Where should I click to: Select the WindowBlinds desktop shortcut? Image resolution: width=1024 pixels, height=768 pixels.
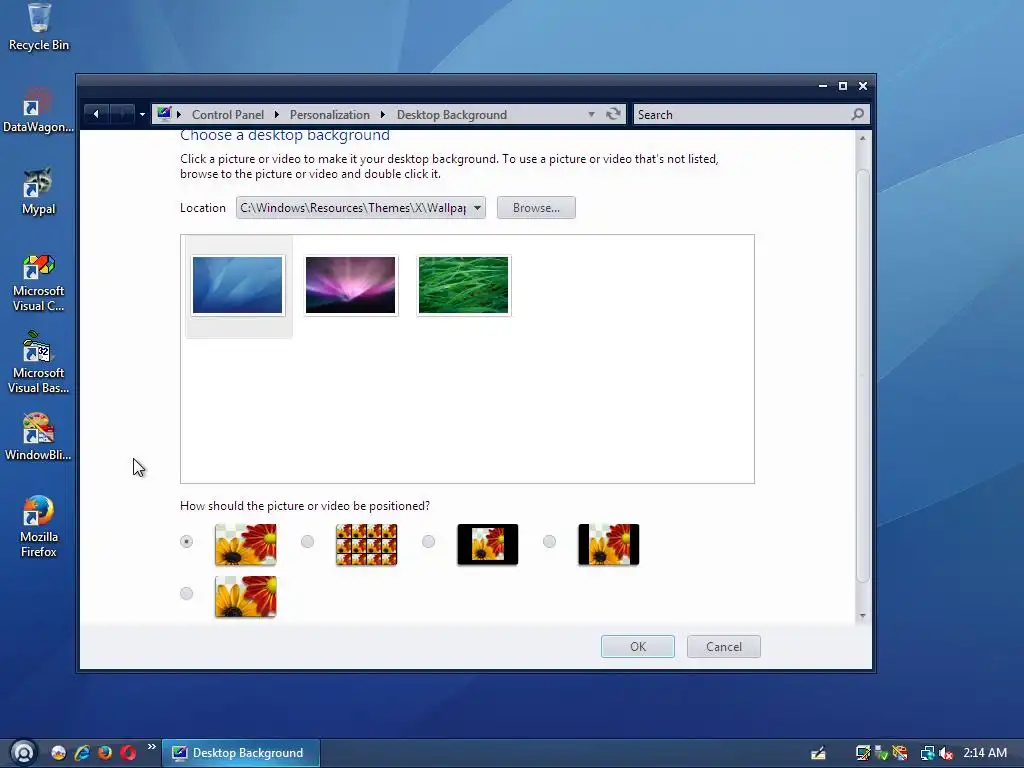point(38,438)
